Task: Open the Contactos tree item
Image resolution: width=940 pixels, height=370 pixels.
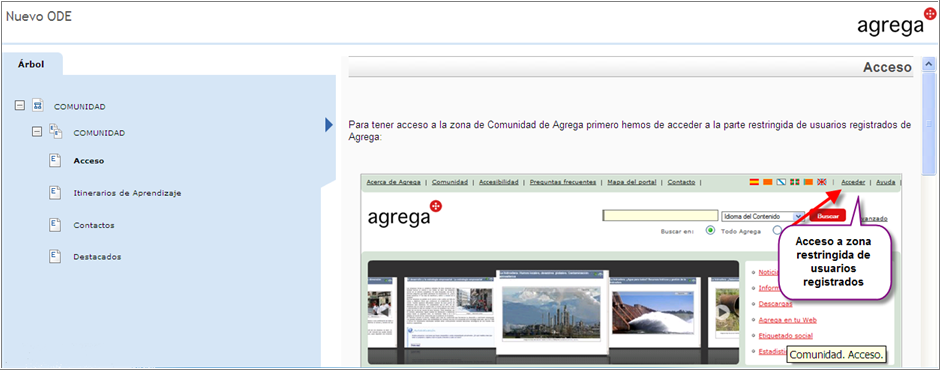Action: 94,225
